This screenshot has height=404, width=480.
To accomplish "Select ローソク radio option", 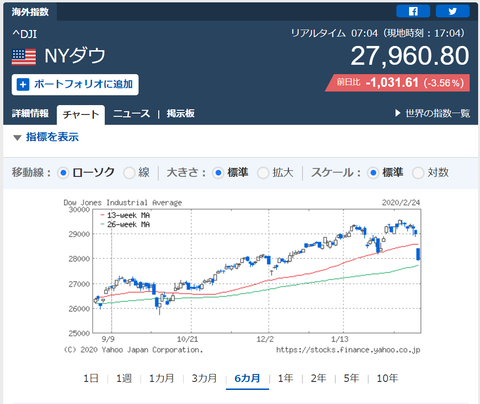I will click(x=63, y=173).
